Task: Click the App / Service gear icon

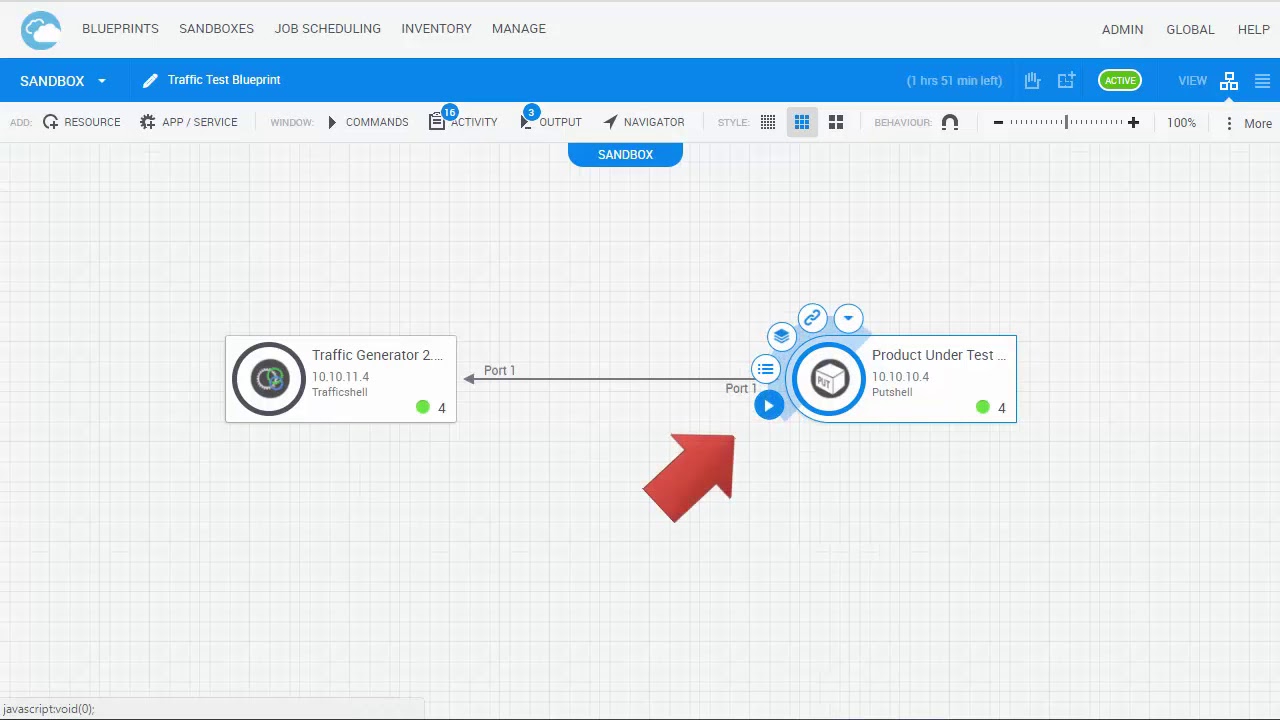Action: [x=148, y=122]
